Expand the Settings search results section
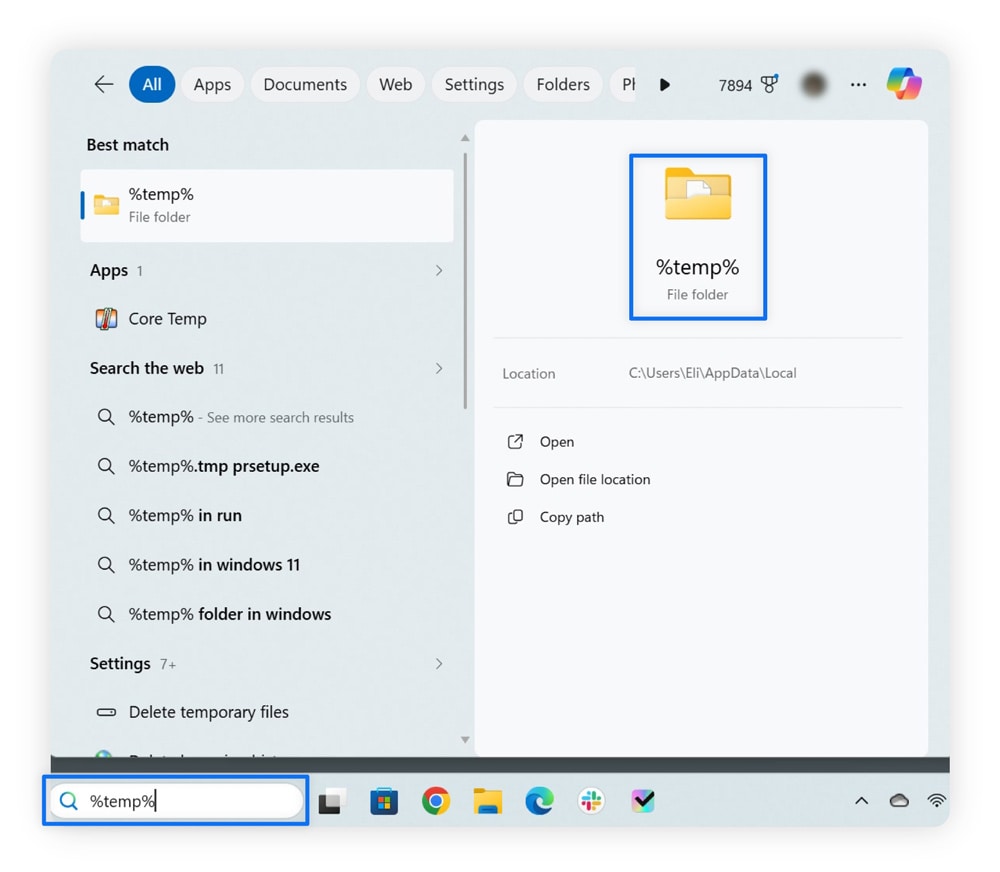Viewport: 1000px width, 872px height. (438, 663)
